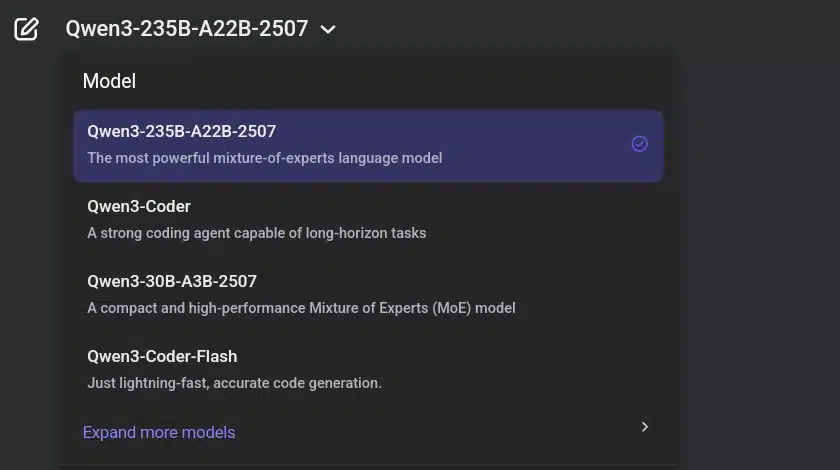Click the Model heading label
Image resolution: width=840 pixels, height=470 pixels.
coord(109,81)
